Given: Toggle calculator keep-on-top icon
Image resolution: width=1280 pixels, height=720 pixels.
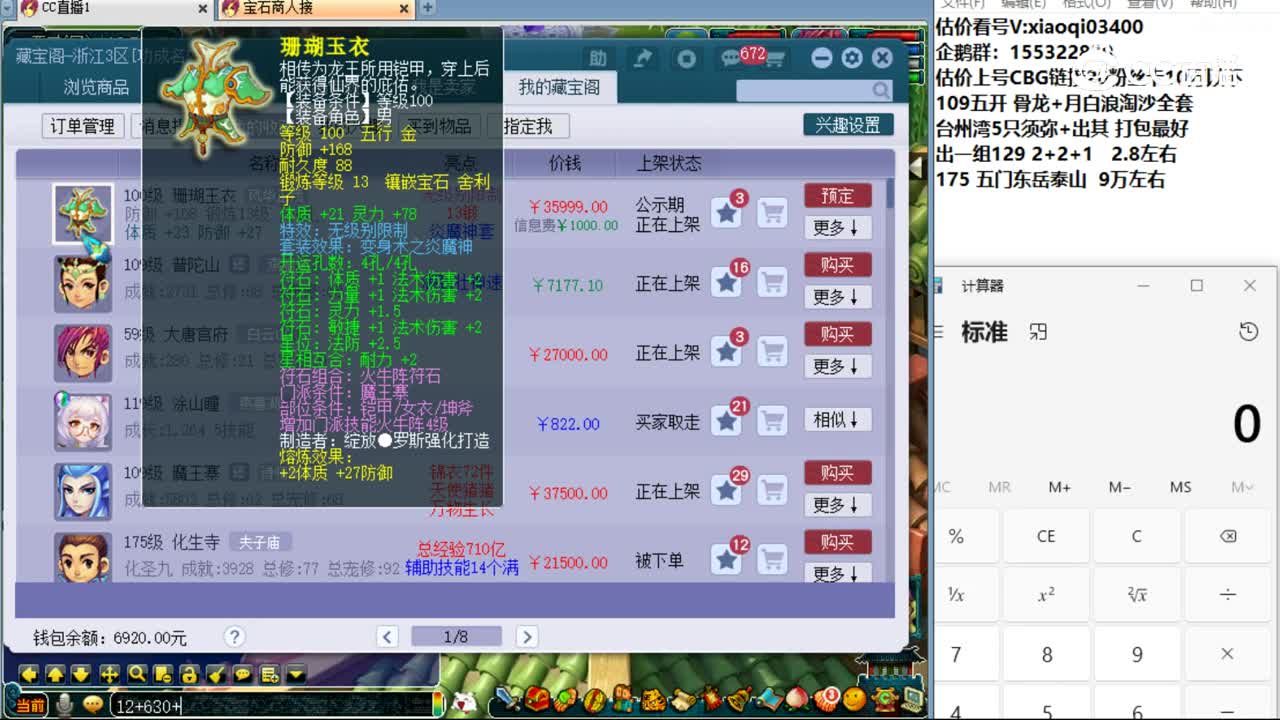Looking at the screenshot, I should click(1039, 332).
